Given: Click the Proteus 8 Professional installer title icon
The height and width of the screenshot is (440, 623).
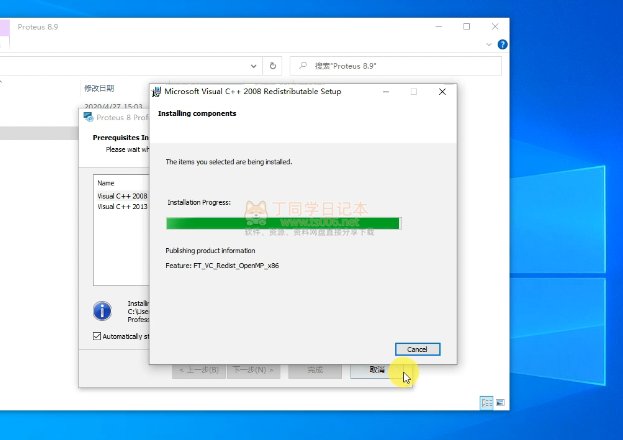Looking at the screenshot, I should pyautogui.click(x=88, y=117).
